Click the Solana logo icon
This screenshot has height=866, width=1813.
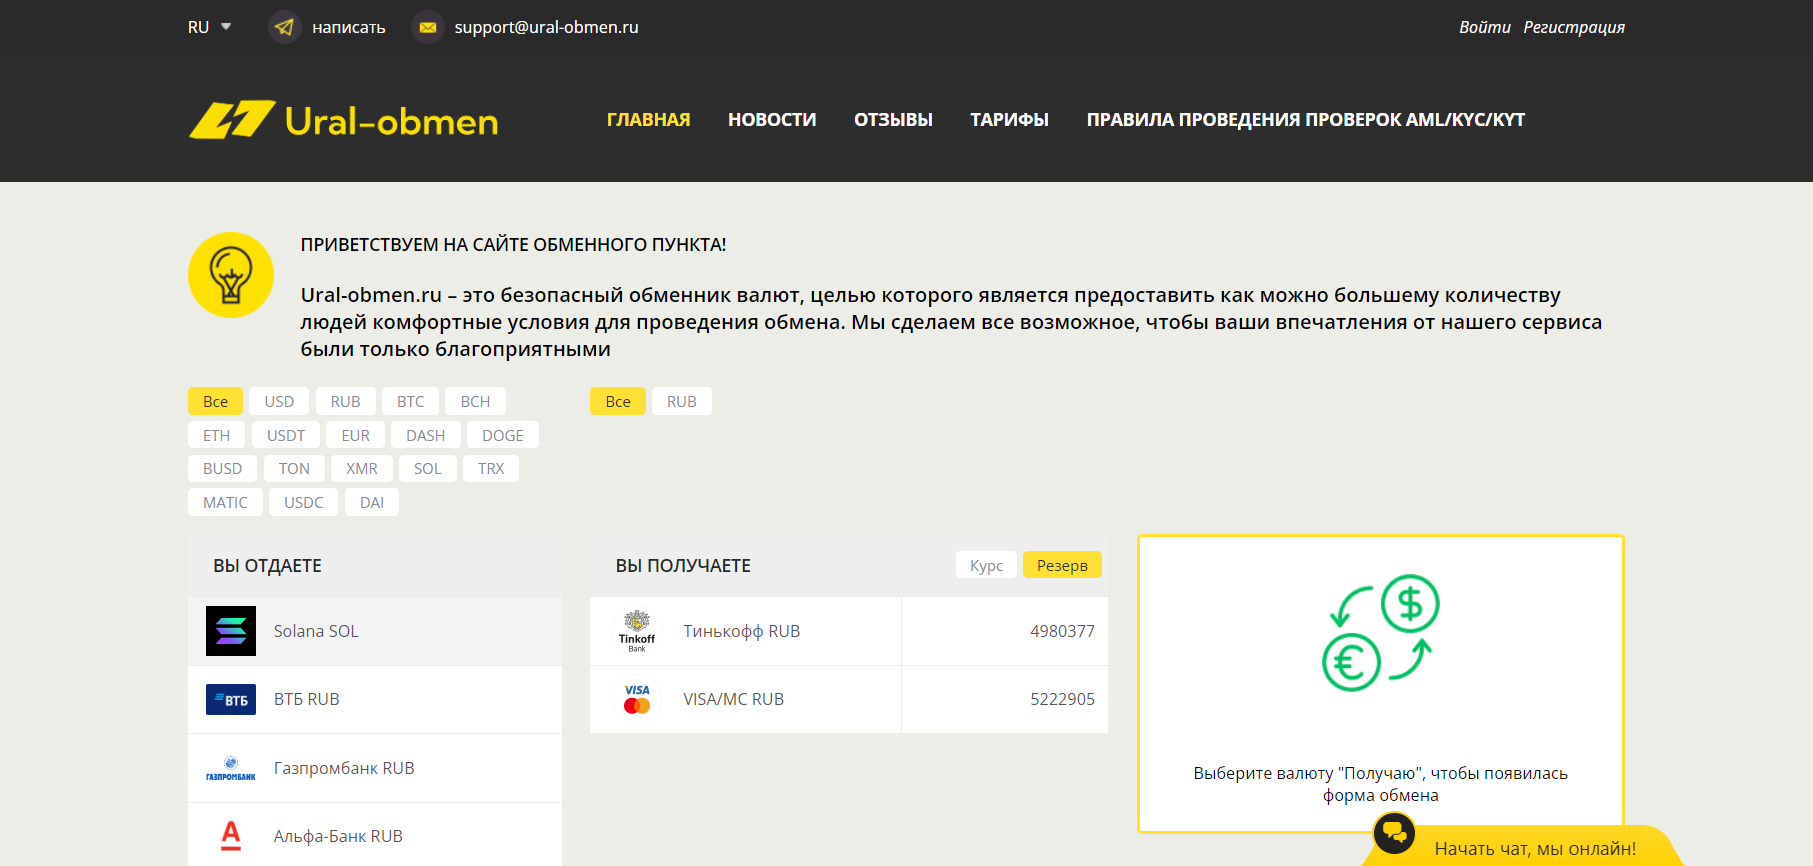click(231, 631)
